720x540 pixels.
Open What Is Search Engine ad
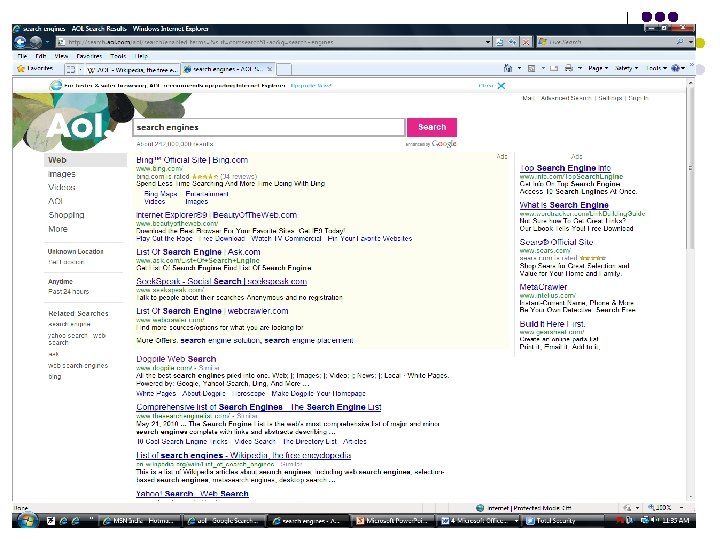[x=564, y=205]
